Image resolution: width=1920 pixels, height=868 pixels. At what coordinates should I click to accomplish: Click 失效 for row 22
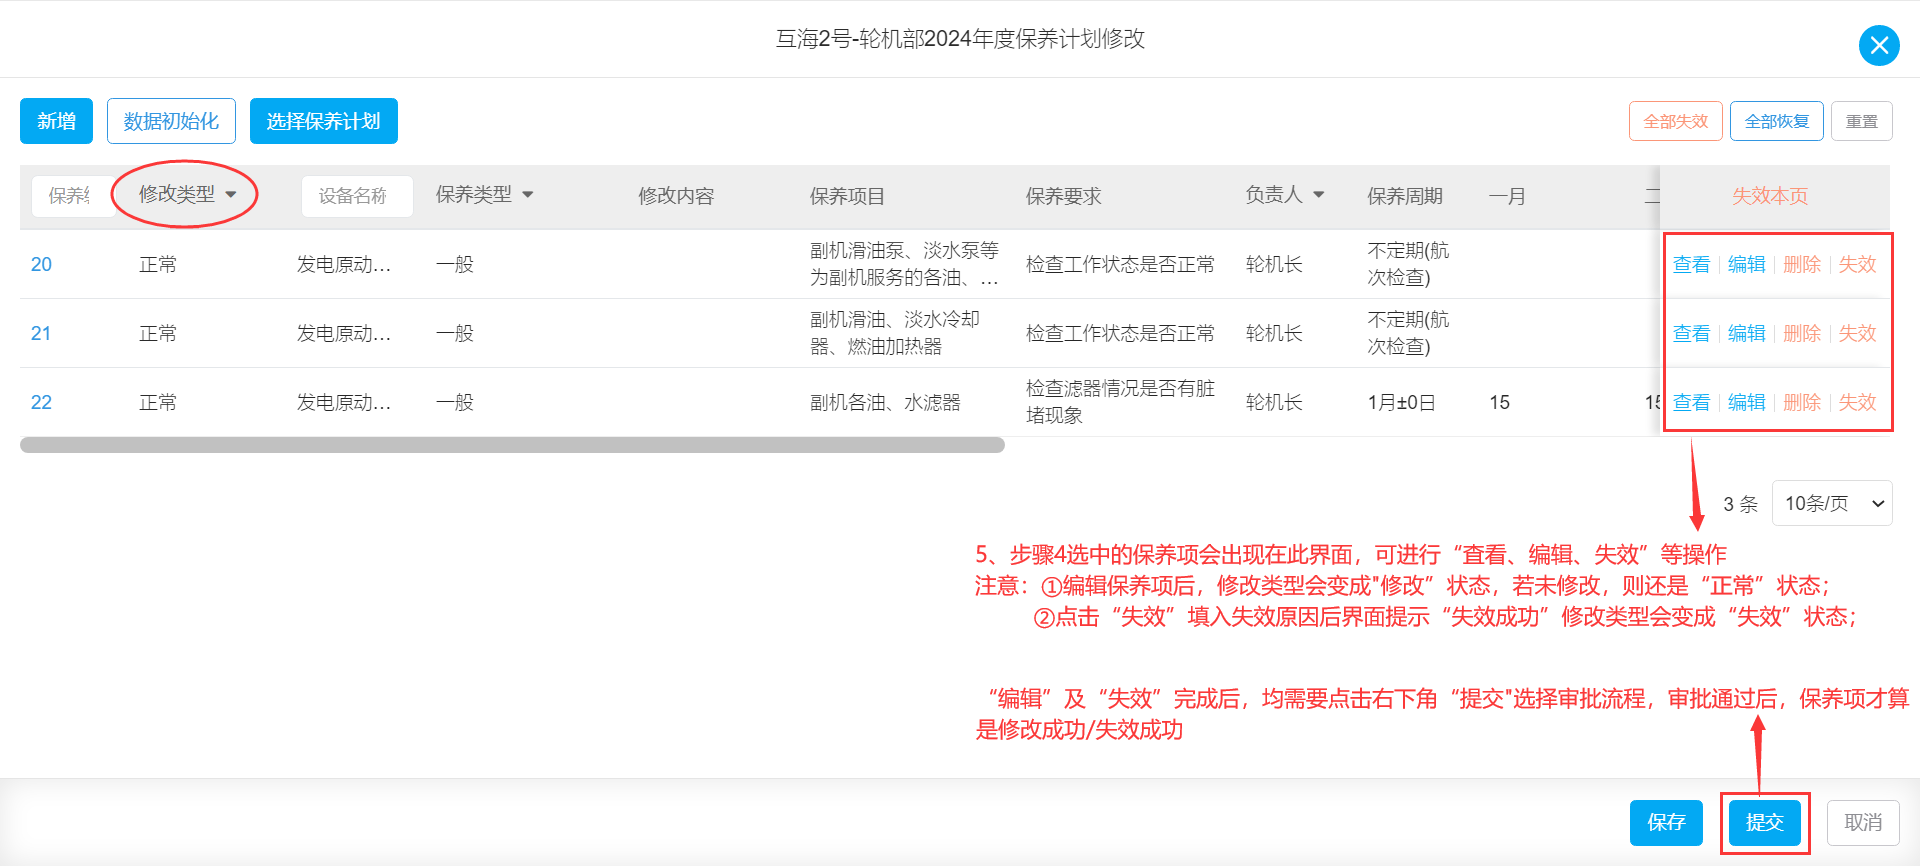(1857, 402)
